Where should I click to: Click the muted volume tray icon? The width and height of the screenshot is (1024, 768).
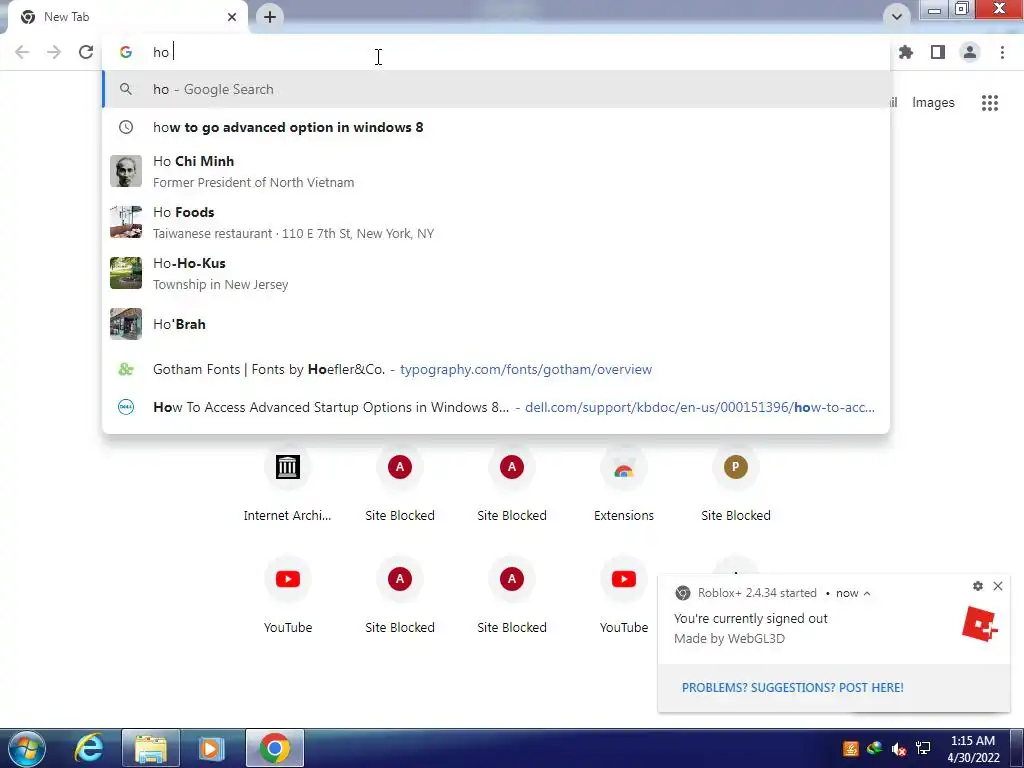click(x=899, y=748)
